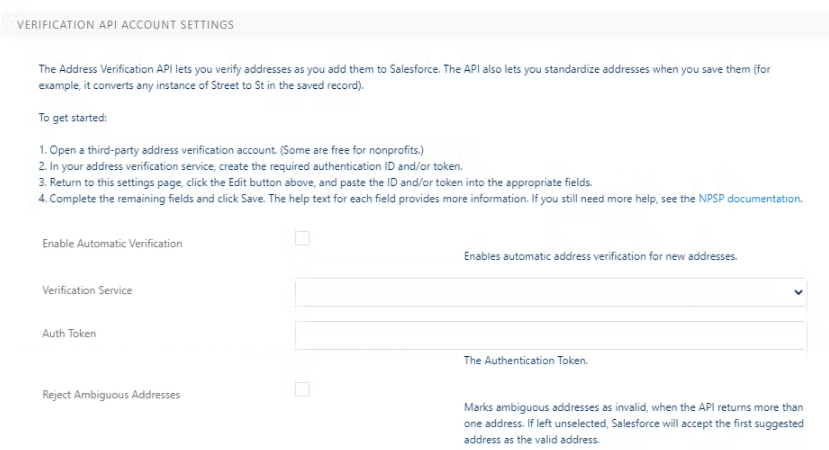Click "The Authentication Token." help text
829x450 pixels.
click(525, 361)
